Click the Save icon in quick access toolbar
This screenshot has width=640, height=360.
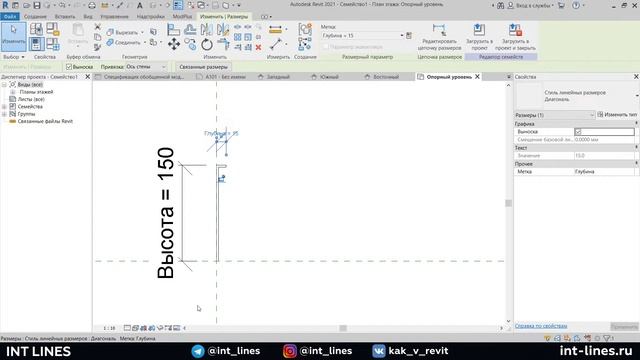click(37, 5)
